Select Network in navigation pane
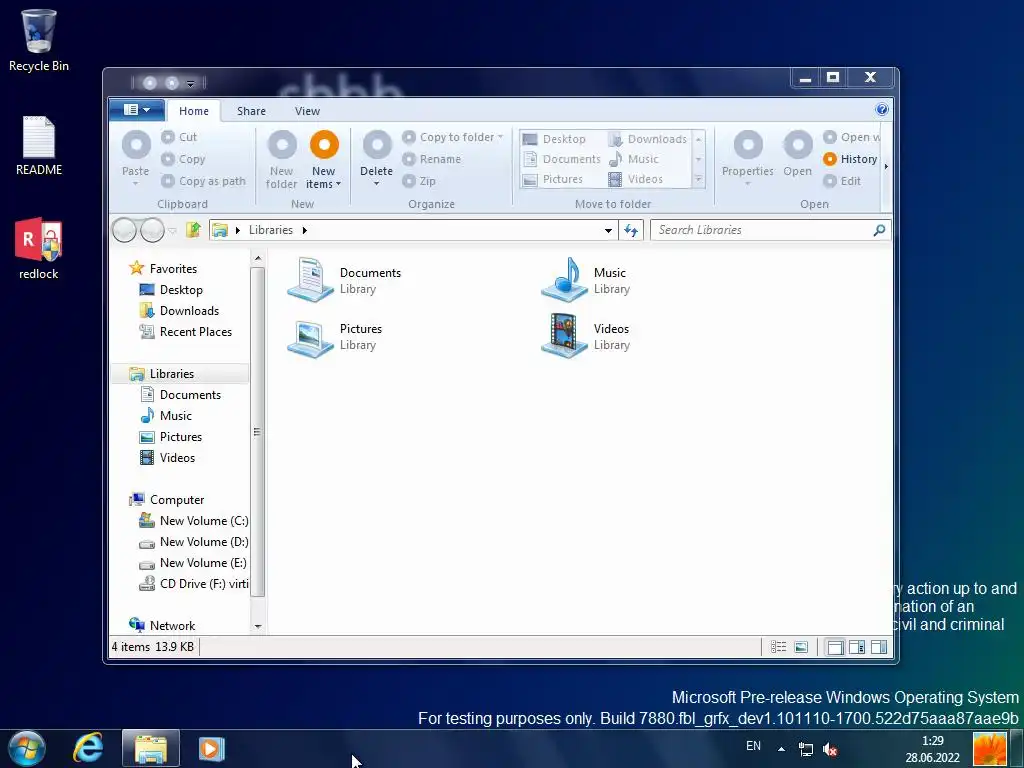This screenshot has height=768, width=1024. click(x=162, y=626)
